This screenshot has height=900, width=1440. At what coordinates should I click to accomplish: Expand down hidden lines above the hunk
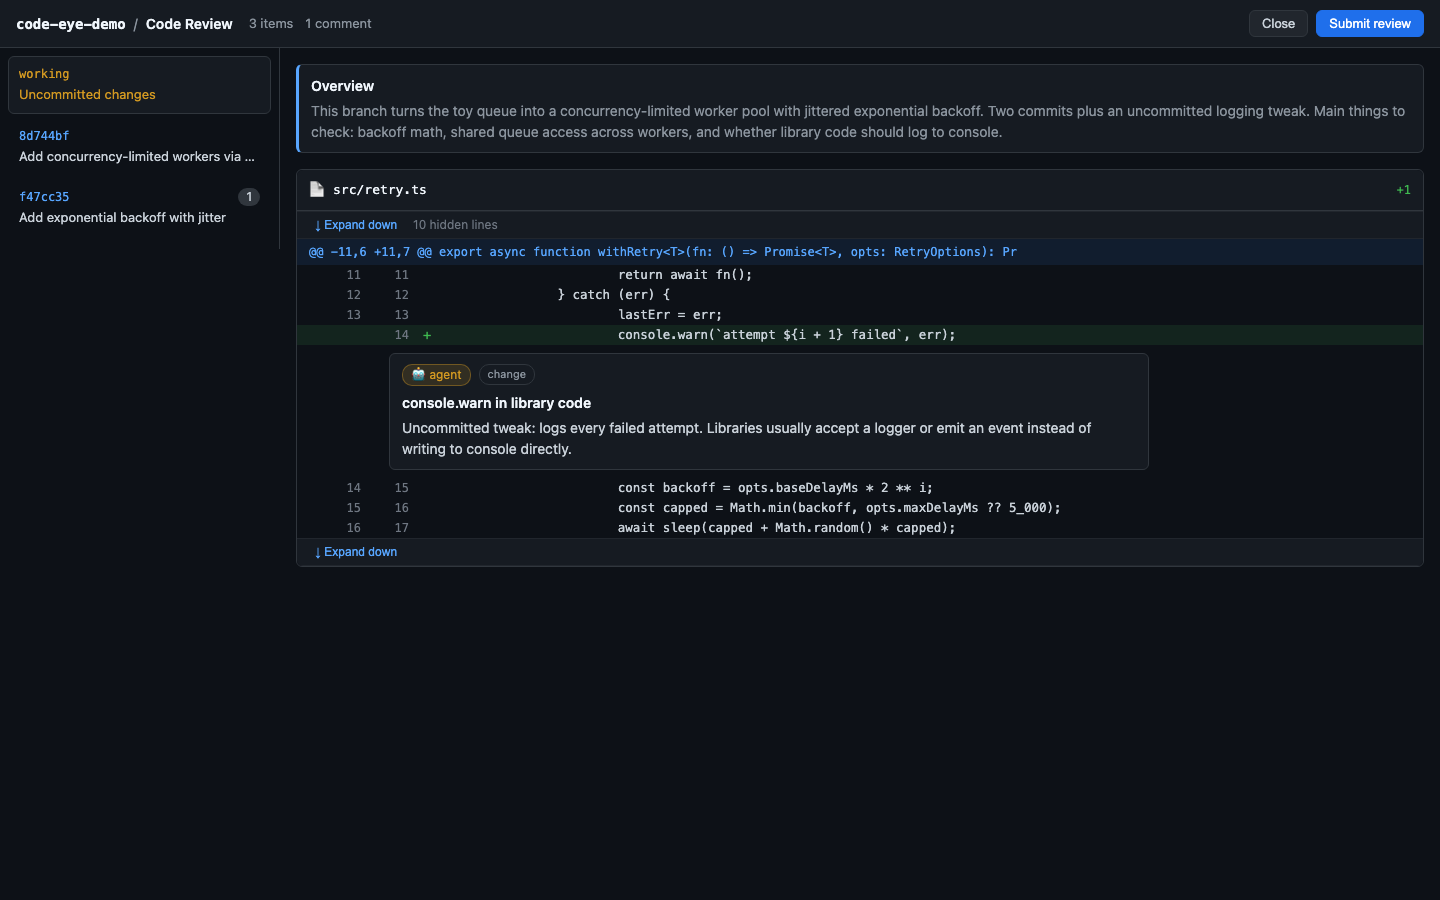tap(356, 225)
